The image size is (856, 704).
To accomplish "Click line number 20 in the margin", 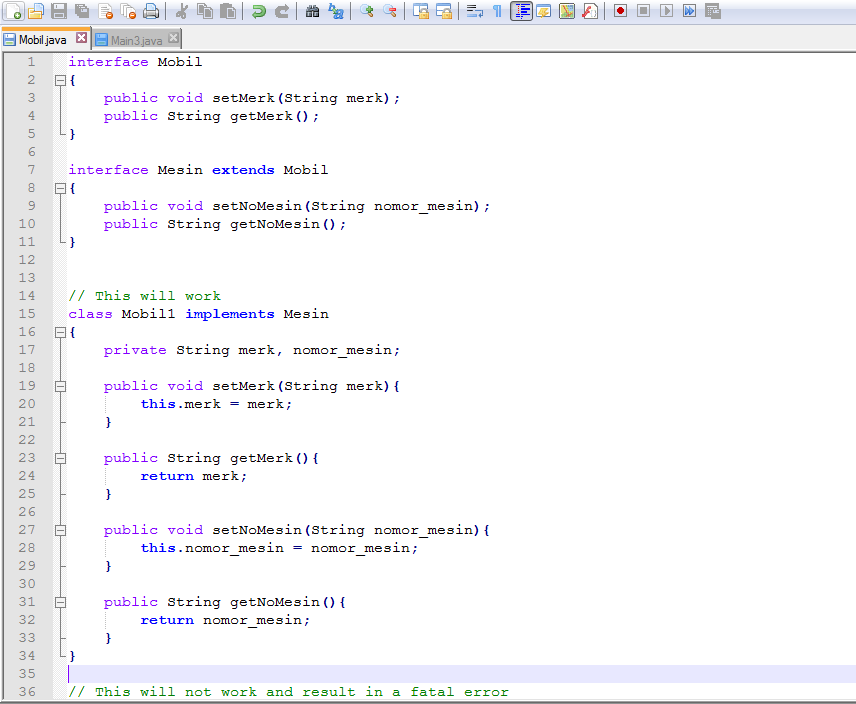I will coord(29,403).
